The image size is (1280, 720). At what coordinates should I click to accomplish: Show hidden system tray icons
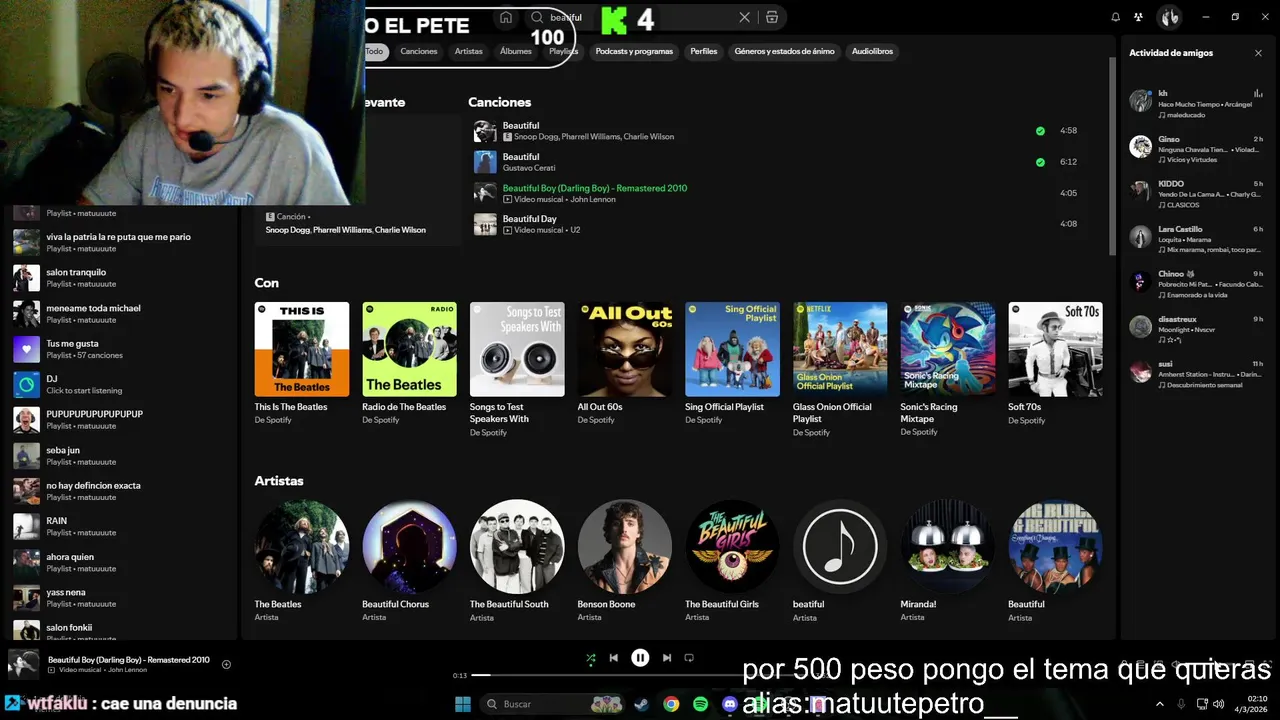click(x=1160, y=704)
